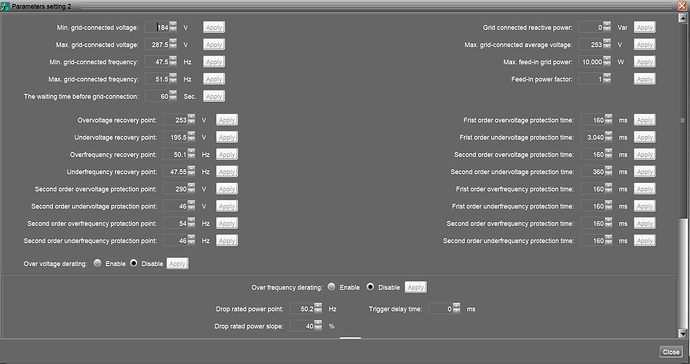Apply Frist order overvoltage protection time

645,120
